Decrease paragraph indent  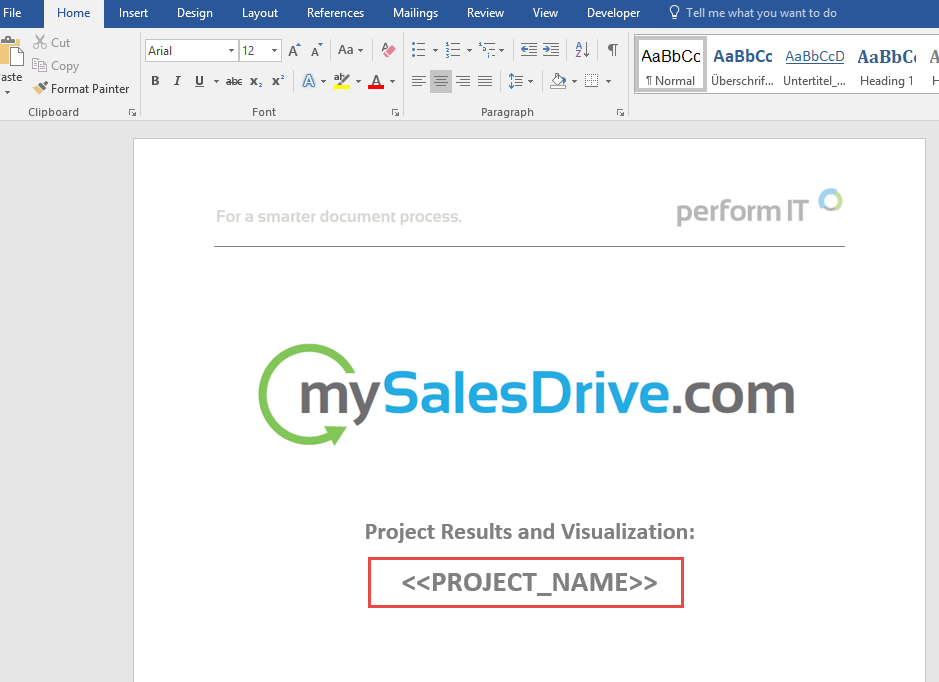529,50
